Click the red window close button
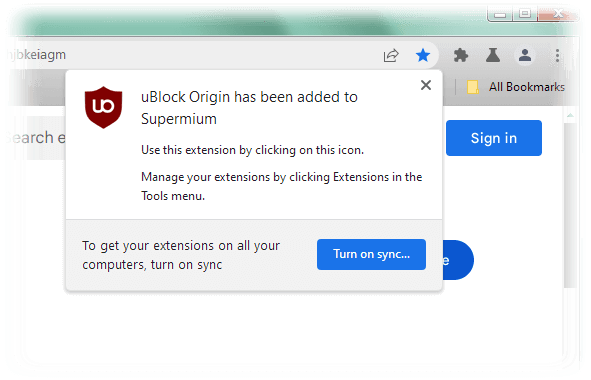The width and height of the screenshot is (591, 380). pos(557,14)
